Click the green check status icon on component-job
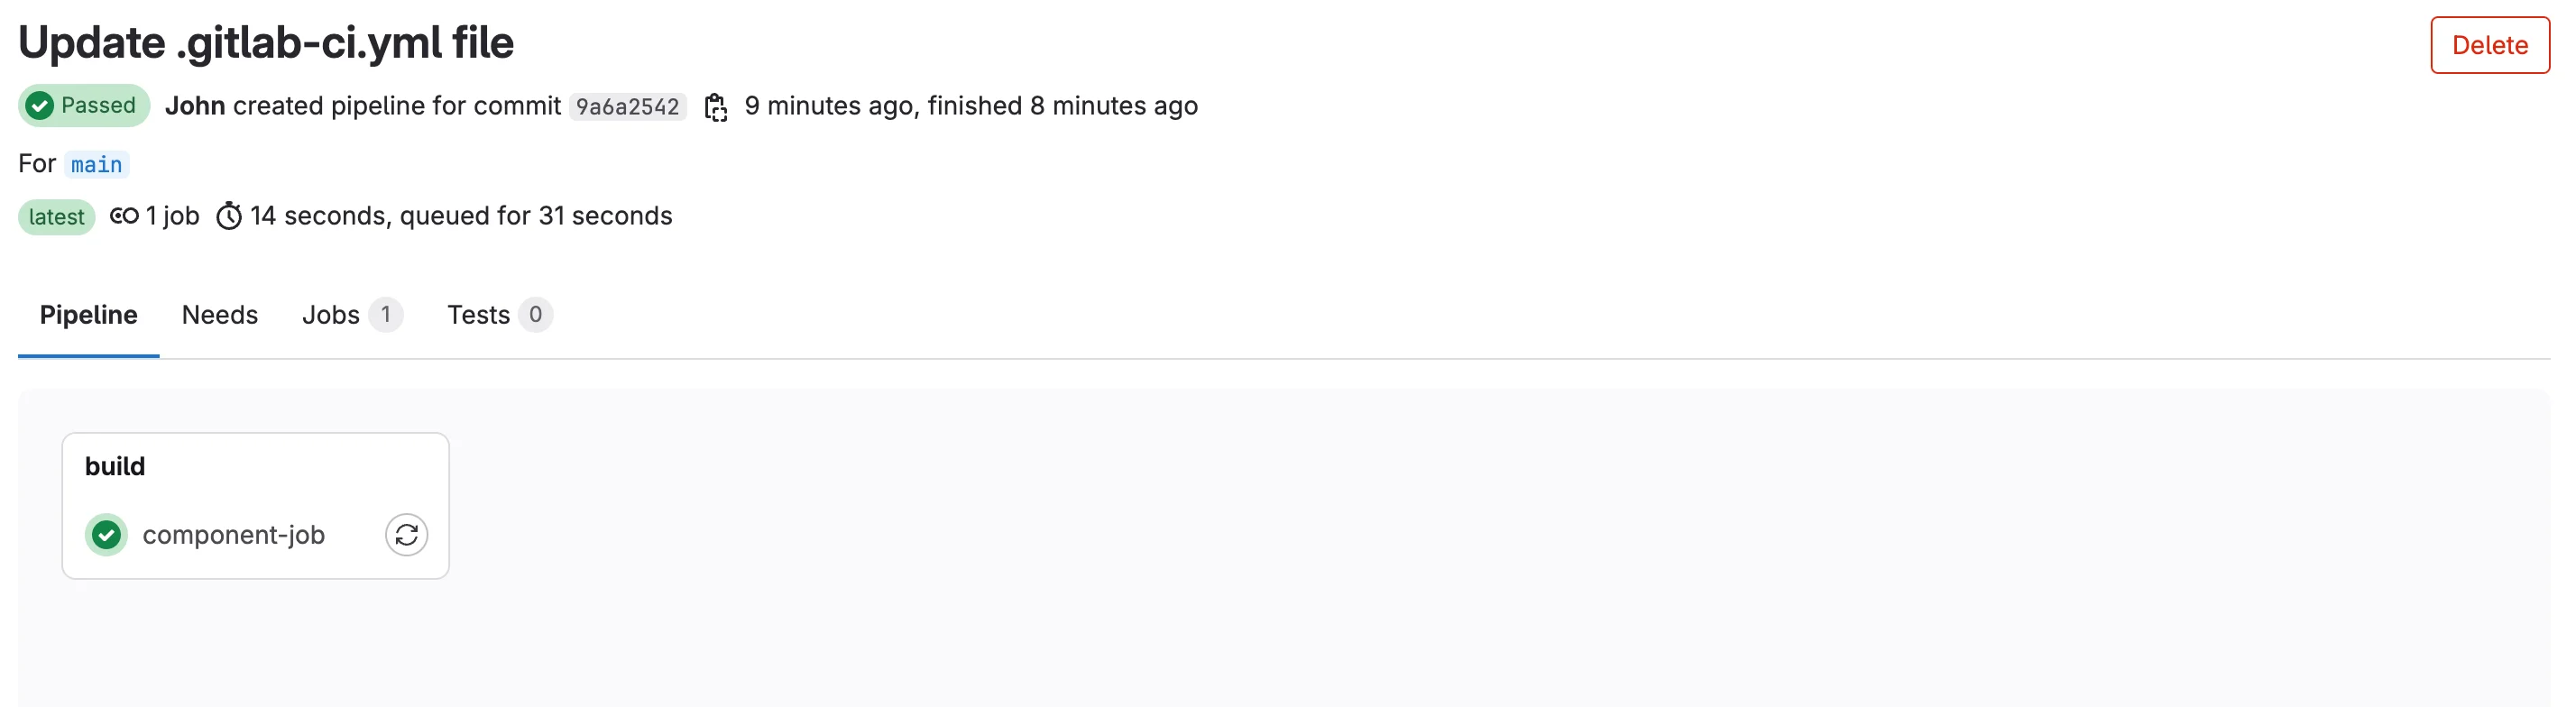The image size is (2576, 707). coord(106,534)
